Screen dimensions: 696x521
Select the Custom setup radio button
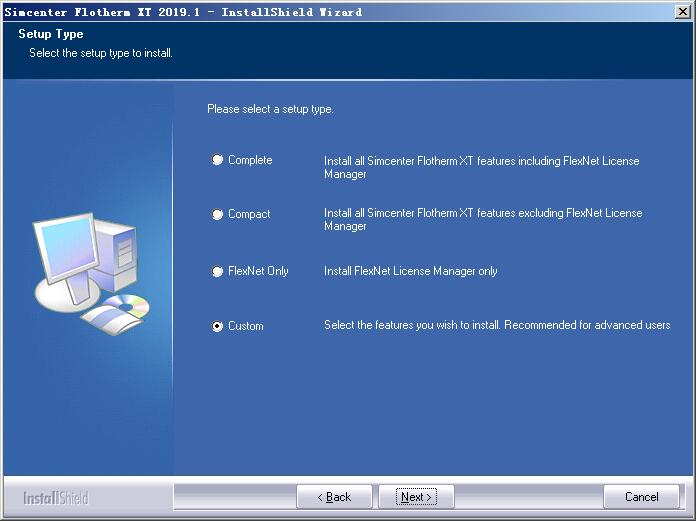tap(217, 327)
